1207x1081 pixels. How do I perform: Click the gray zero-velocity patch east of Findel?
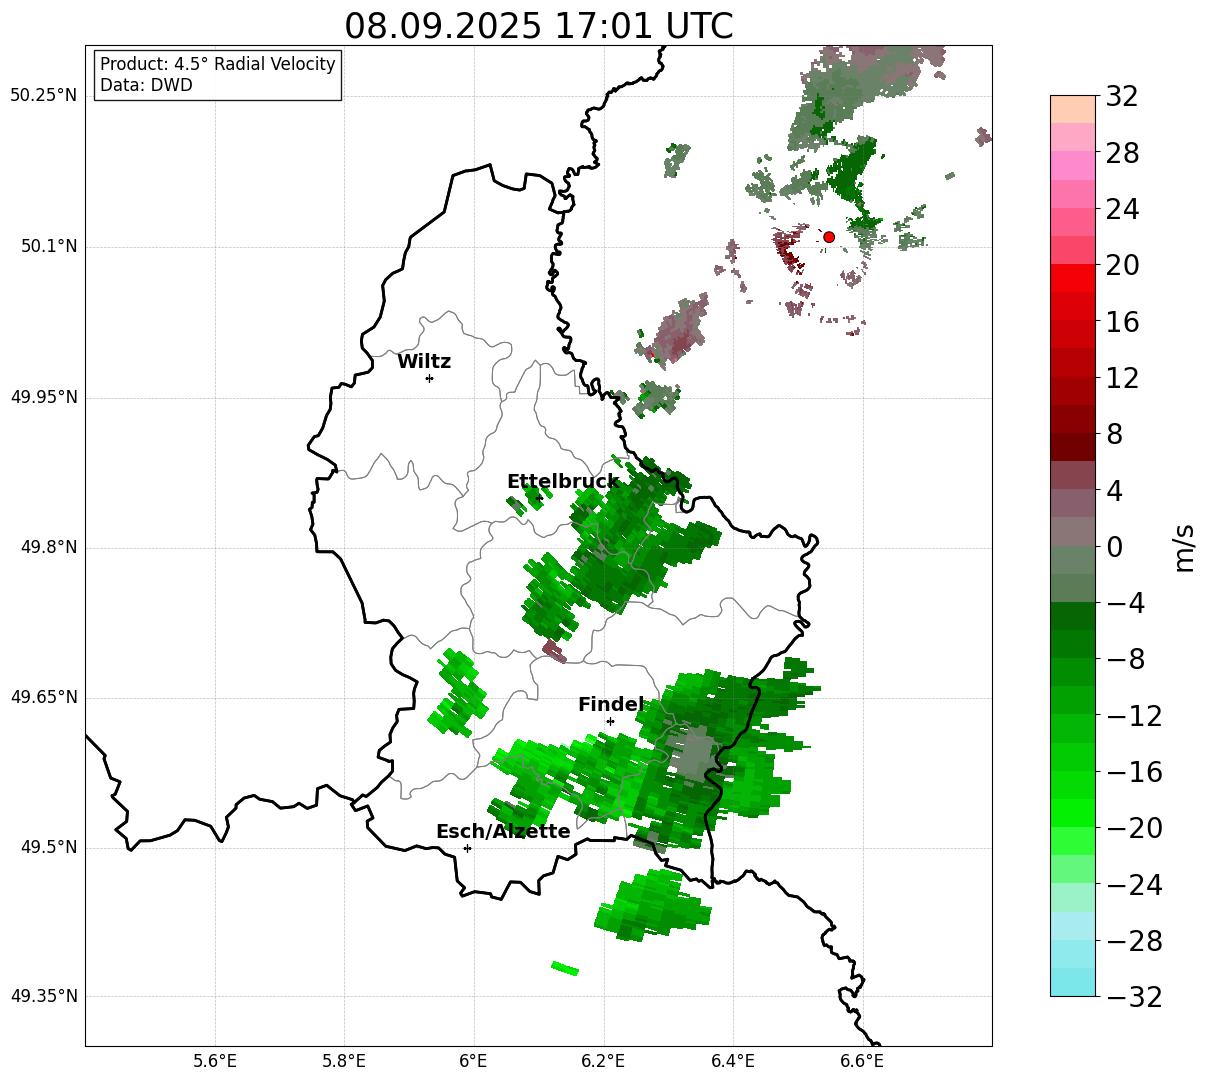pyautogui.click(x=690, y=753)
